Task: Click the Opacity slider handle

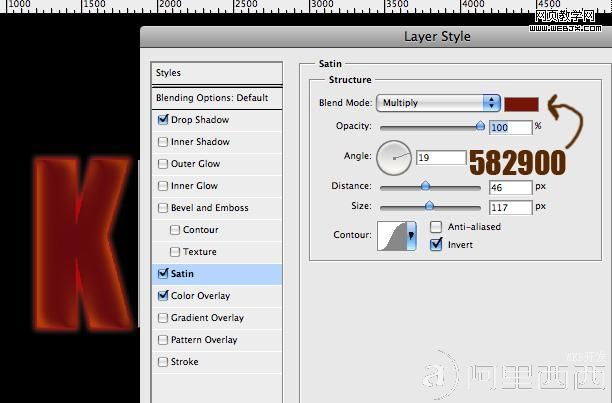Action: coord(480,126)
